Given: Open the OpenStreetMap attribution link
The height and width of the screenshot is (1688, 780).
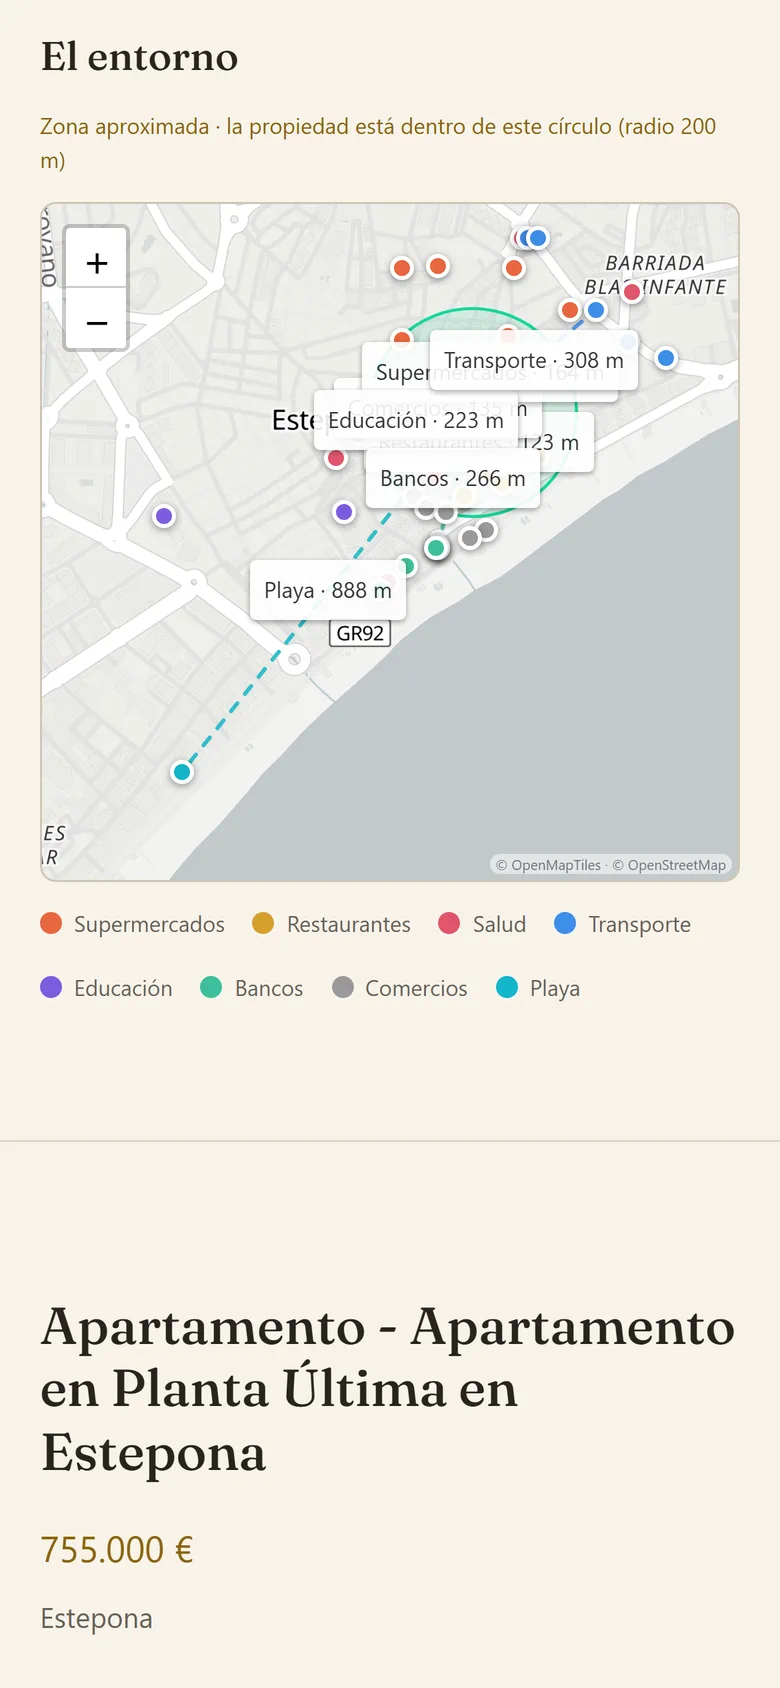Looking at the screenshot, I should [x=669, y=865].
